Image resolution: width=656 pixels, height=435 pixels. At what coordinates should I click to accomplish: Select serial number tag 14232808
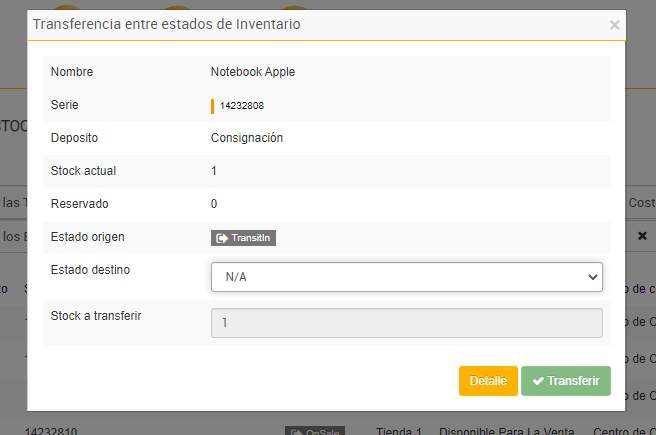tap(241, 105)
